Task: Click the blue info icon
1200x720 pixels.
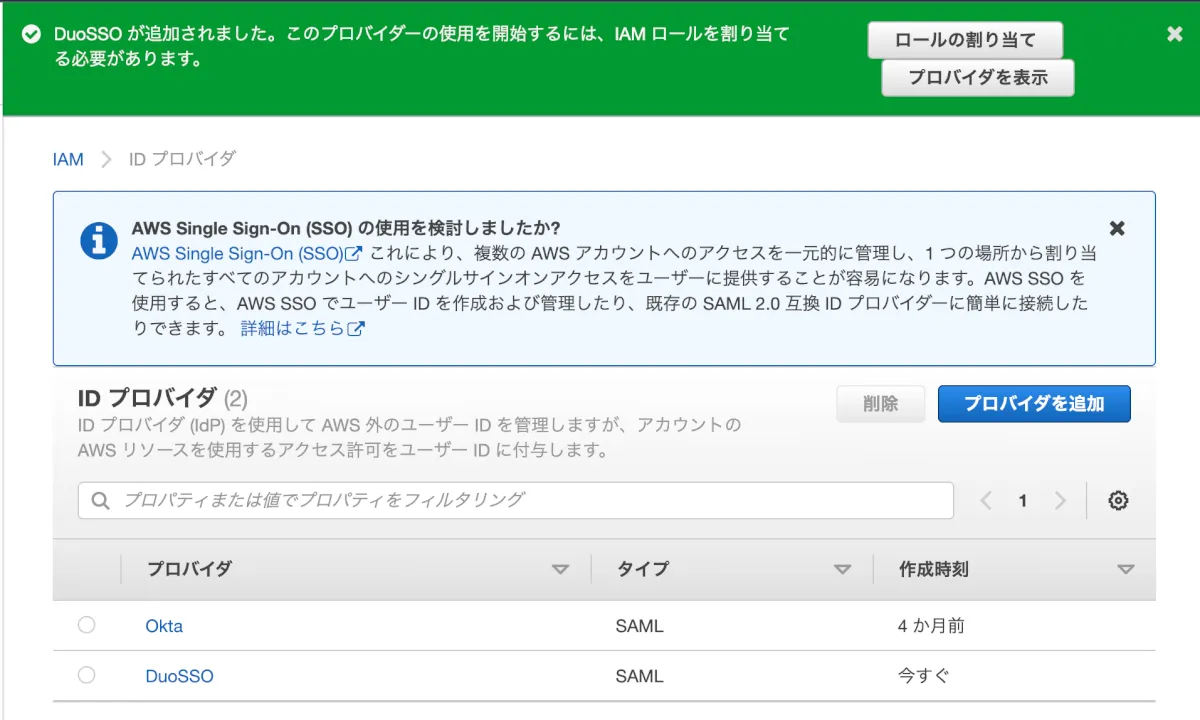Action: tap(99, 241)
